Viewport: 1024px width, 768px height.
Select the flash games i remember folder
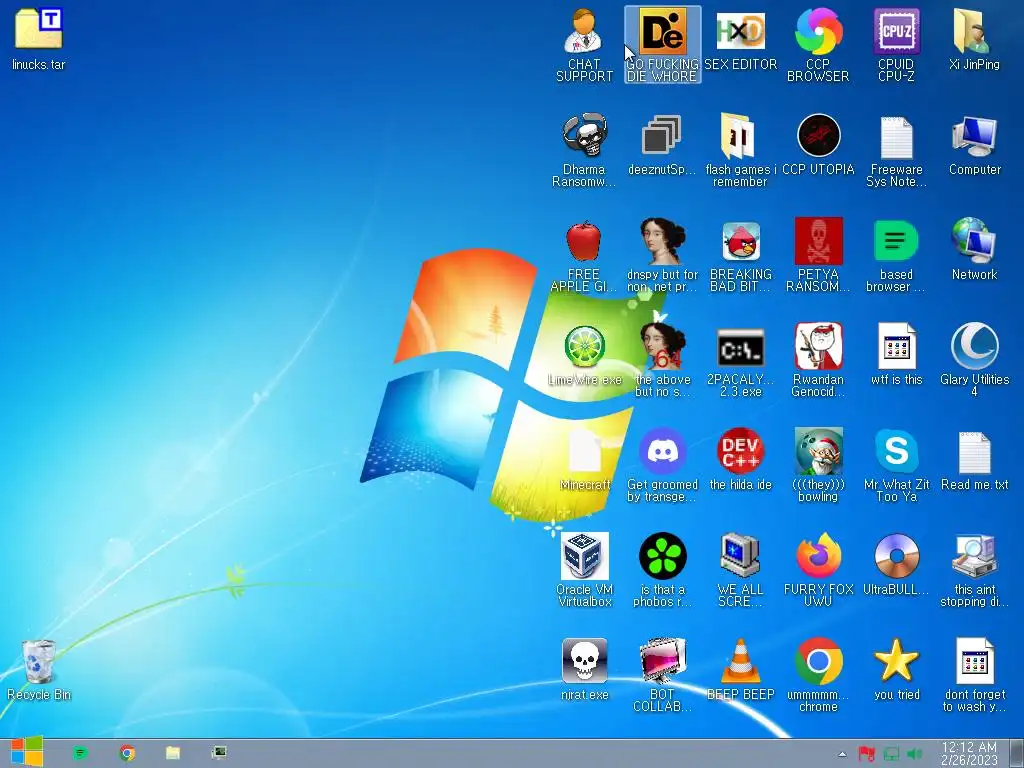tap(740, 136)
